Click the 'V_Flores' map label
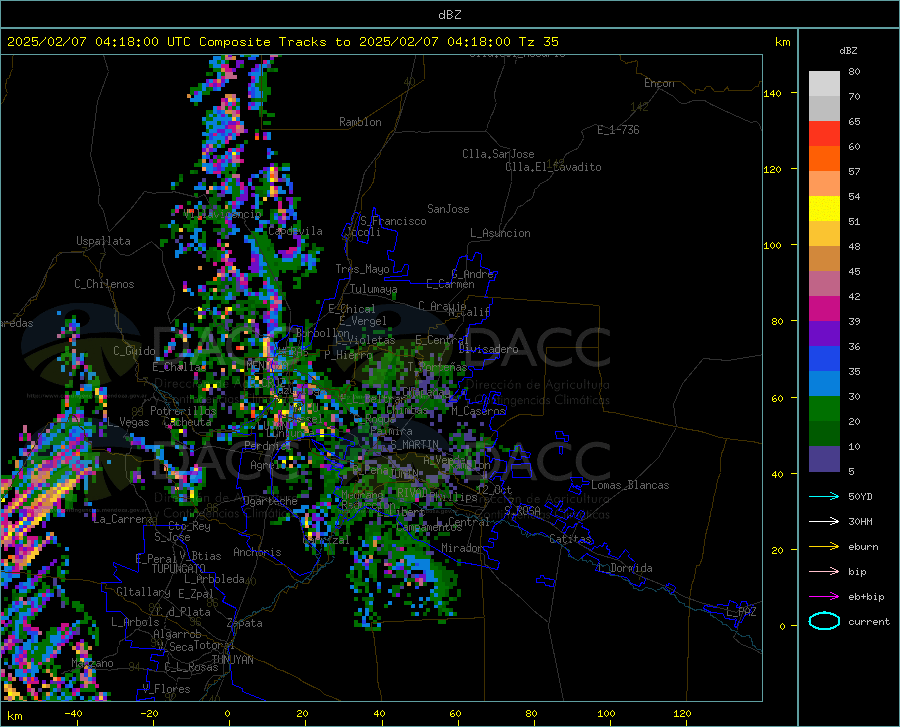 [x=166, y=689]
